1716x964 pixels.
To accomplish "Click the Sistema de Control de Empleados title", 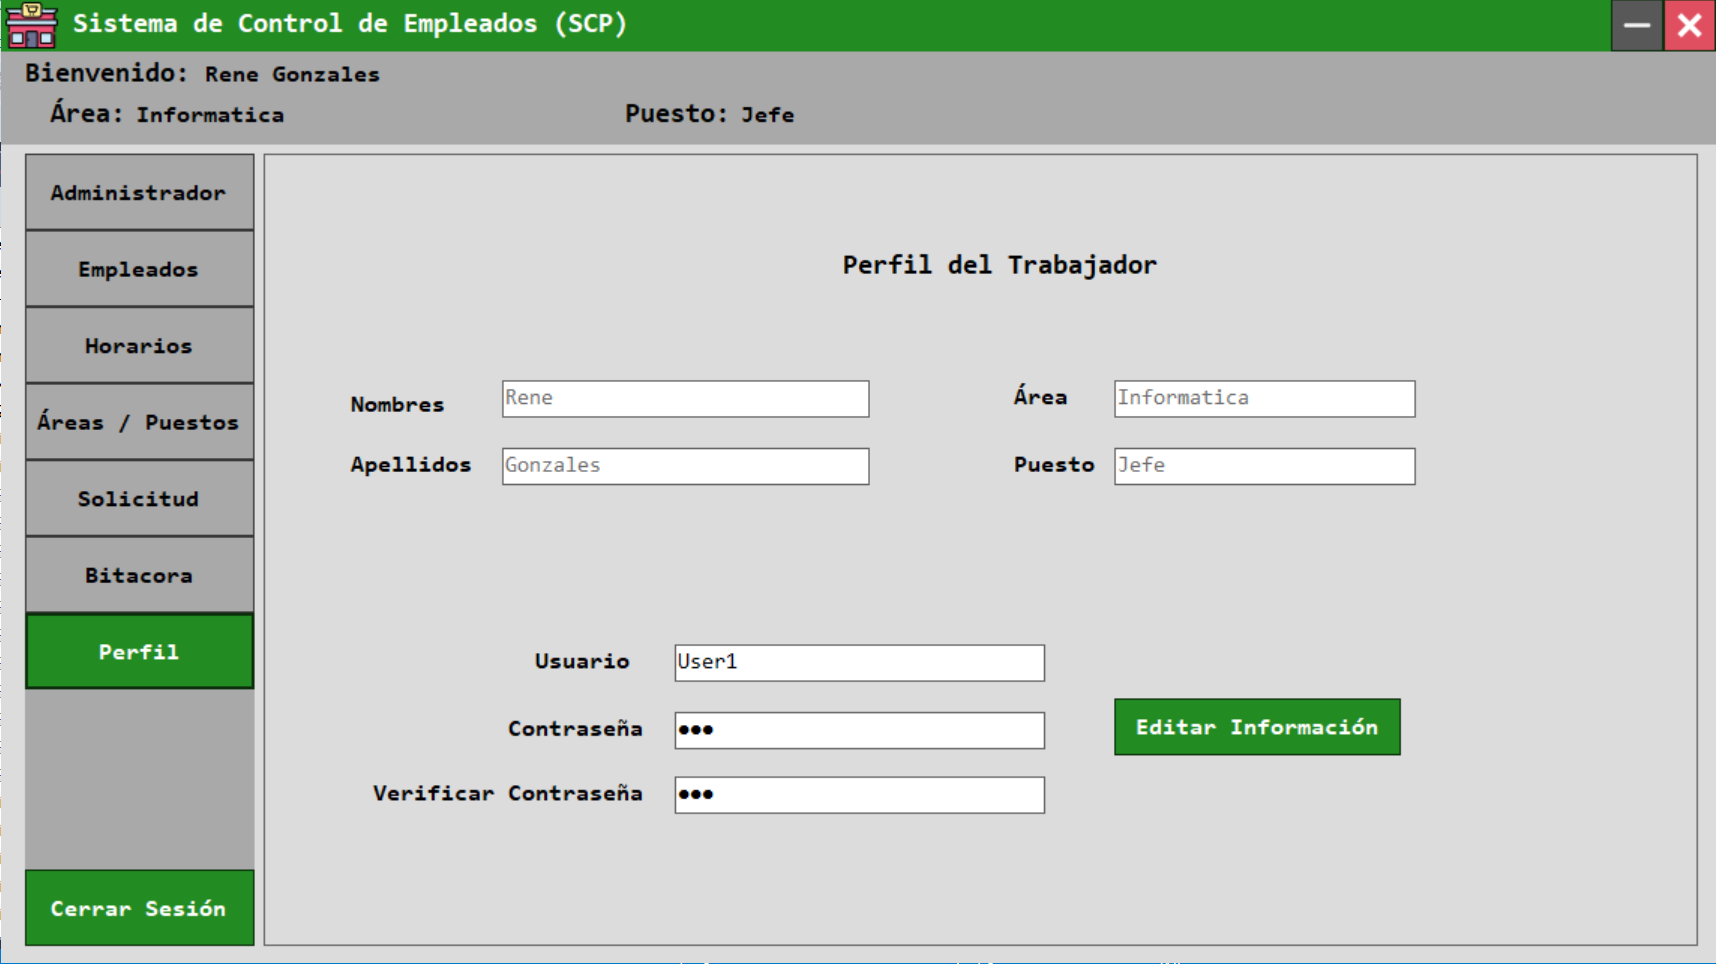I will [x=350, y=23].
